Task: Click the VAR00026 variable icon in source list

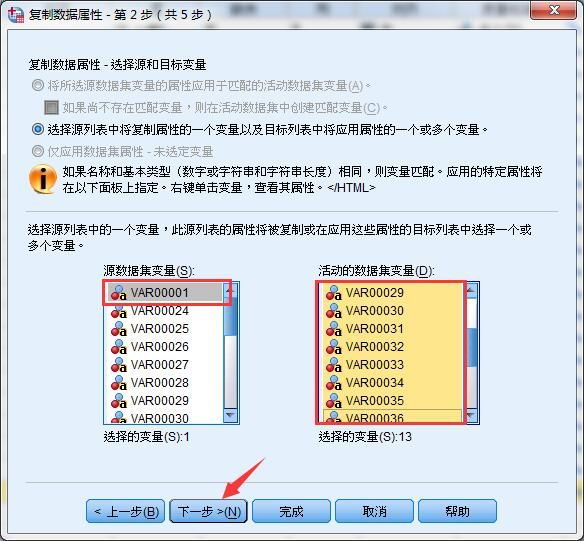Action: 119,347
